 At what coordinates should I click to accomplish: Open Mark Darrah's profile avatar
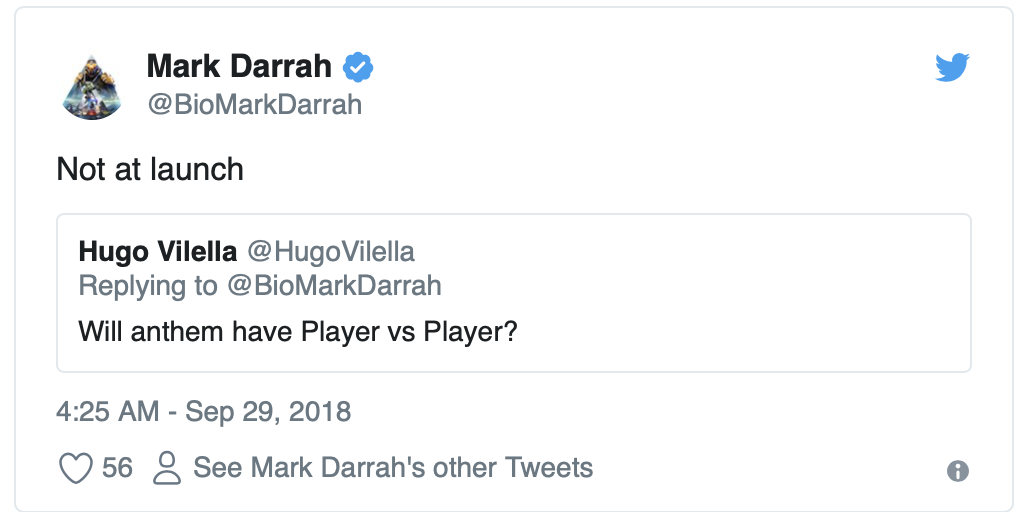pos(92,86)
